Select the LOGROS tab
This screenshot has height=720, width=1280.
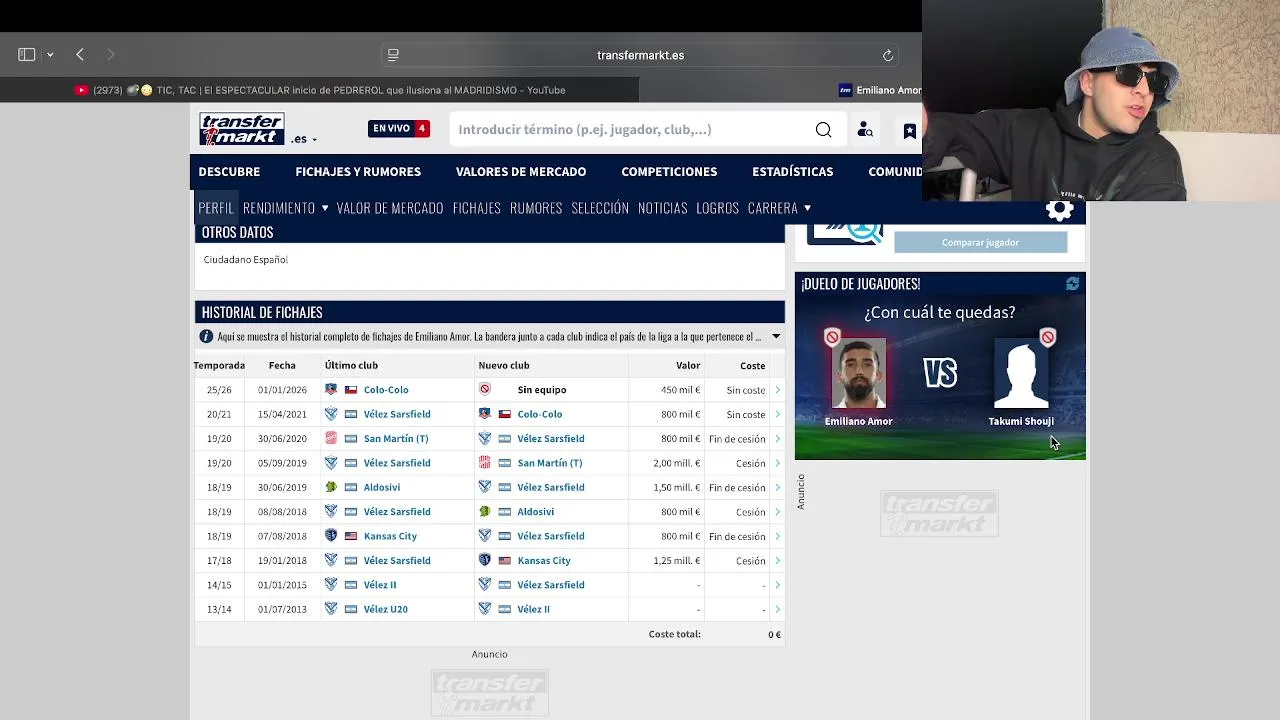[x=718, y=208]
